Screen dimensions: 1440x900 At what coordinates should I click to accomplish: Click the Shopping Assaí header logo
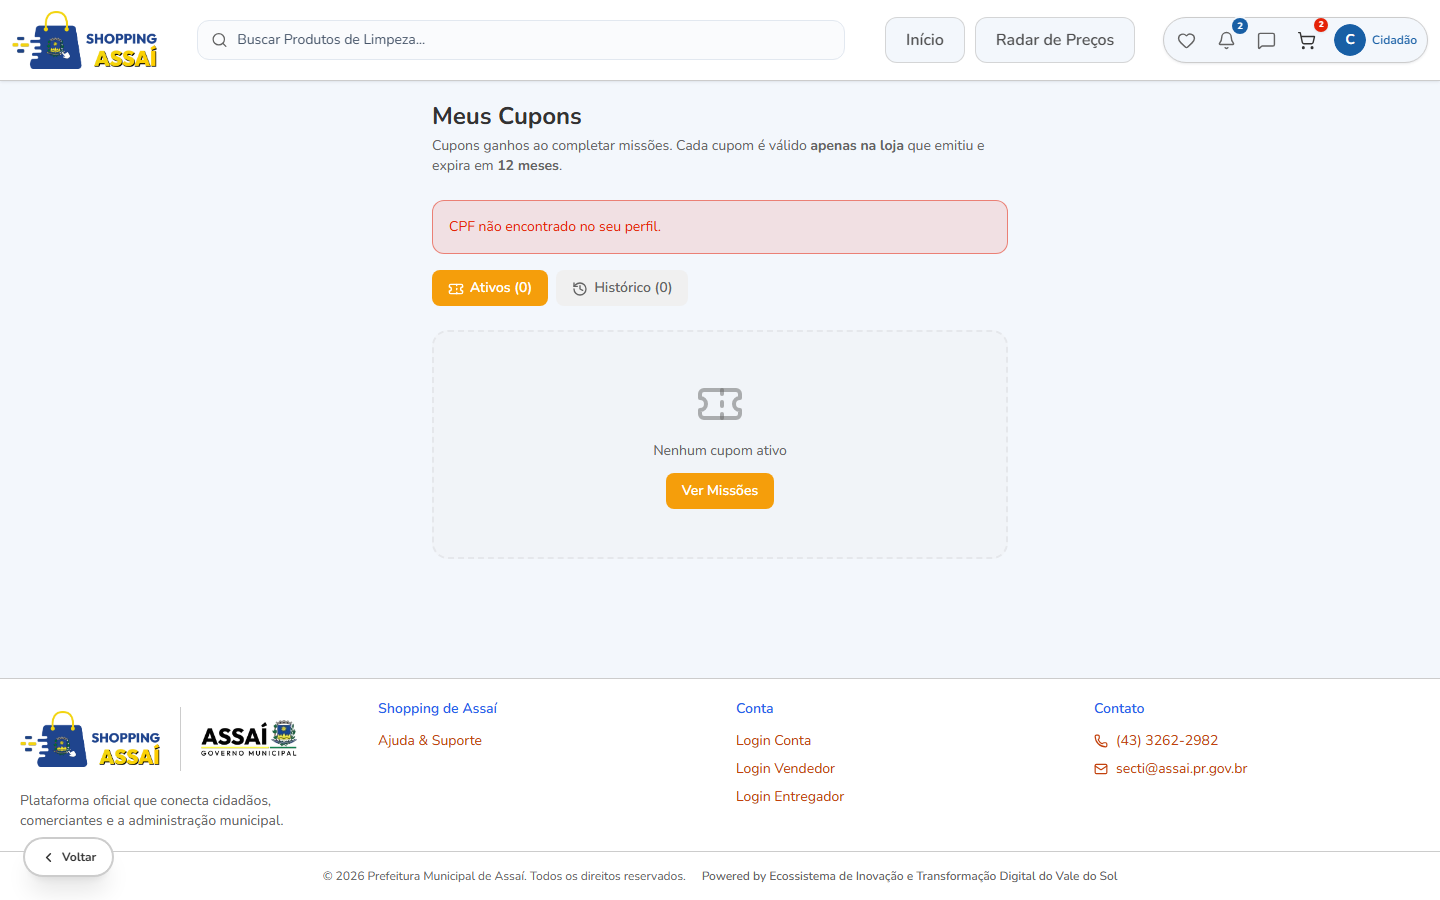pyautogui.click(x=85, y=41)
